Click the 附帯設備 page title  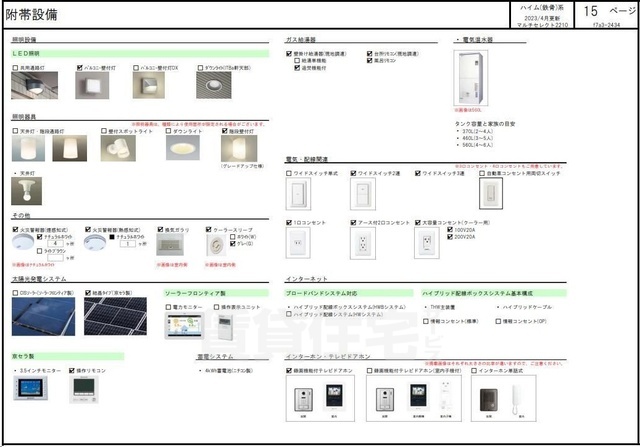point(31,15)
